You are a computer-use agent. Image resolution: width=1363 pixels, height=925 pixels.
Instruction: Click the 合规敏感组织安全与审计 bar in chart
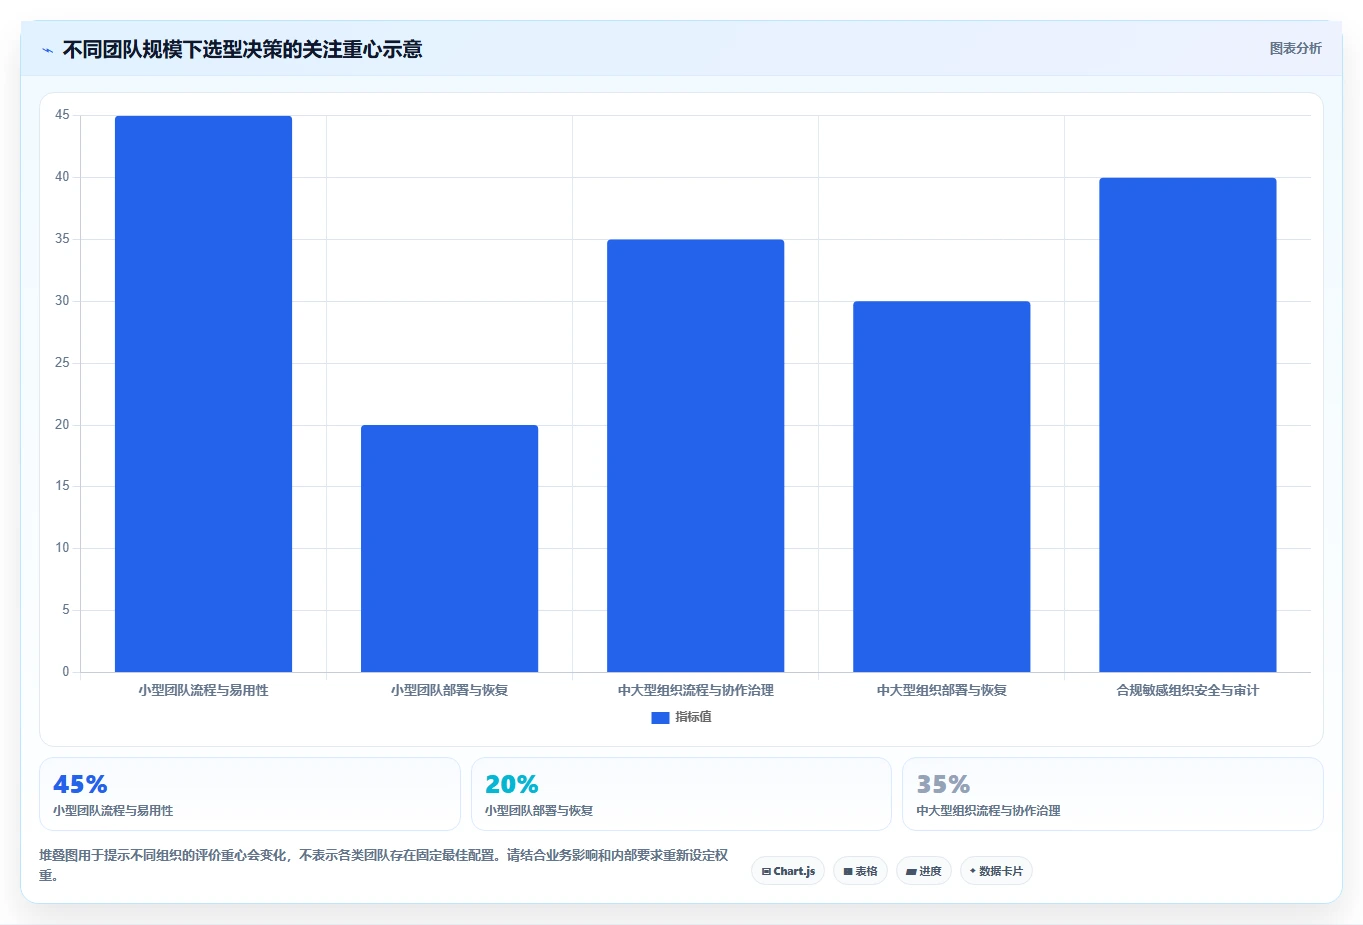[x=1188, y=425]
